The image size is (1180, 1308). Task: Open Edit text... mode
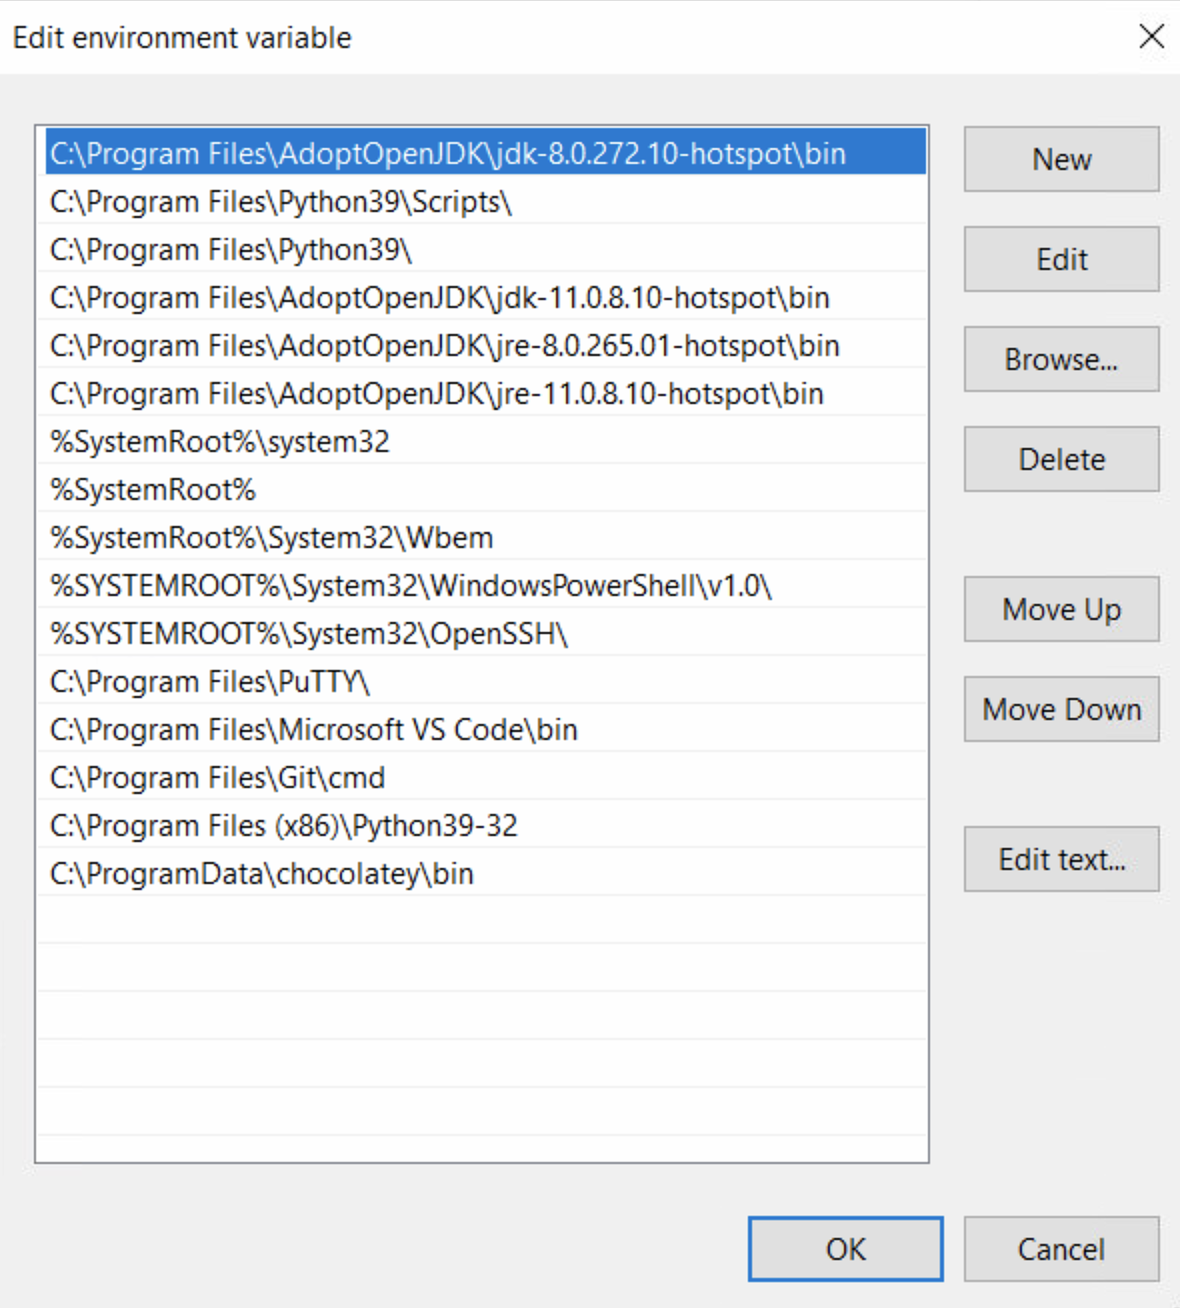point(1061,859)
